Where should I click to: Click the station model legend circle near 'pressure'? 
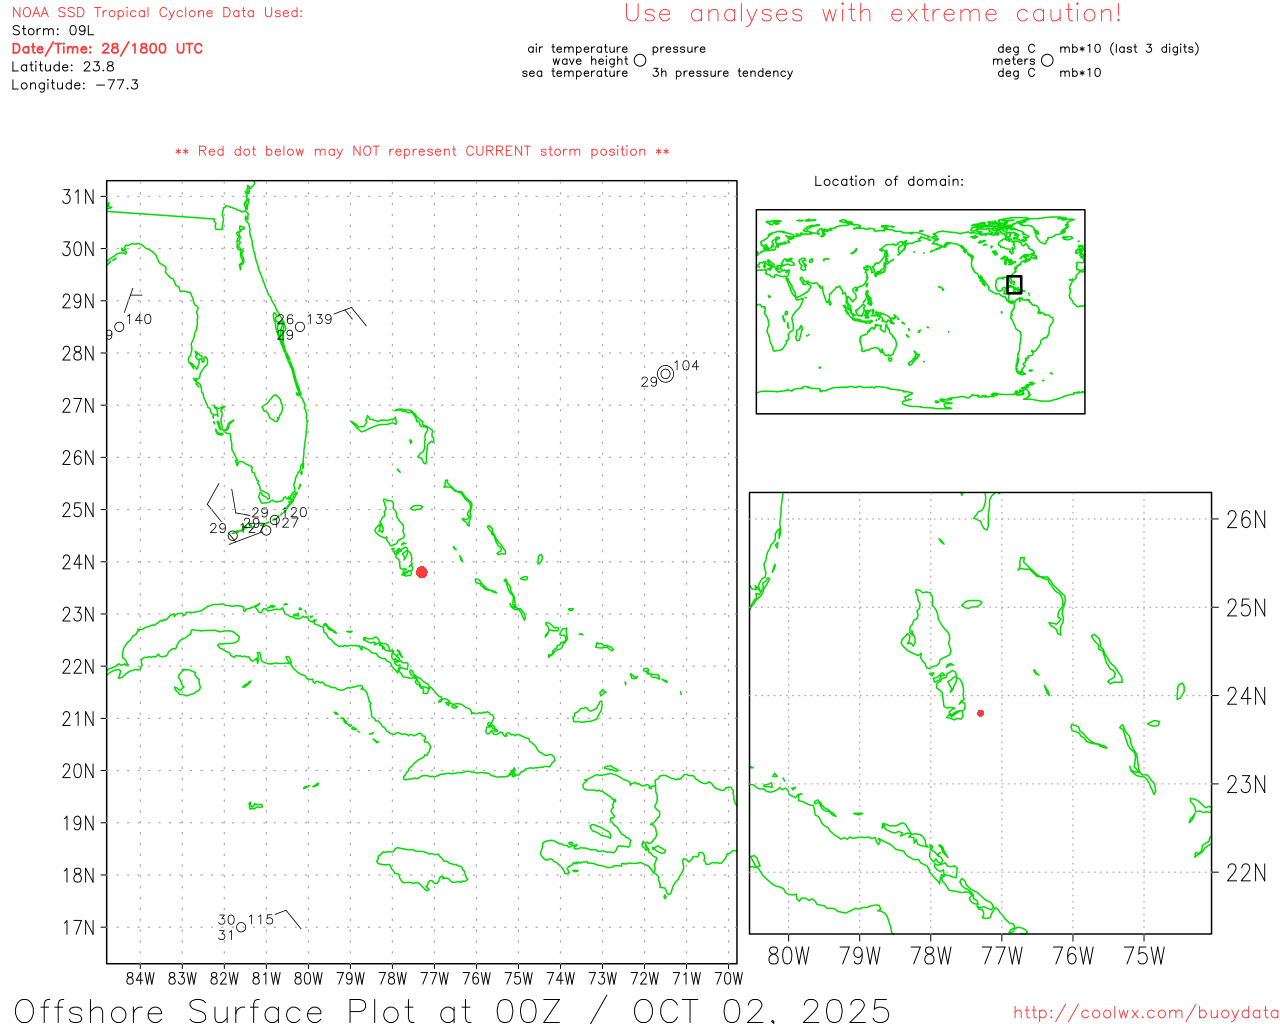point(640,61)
